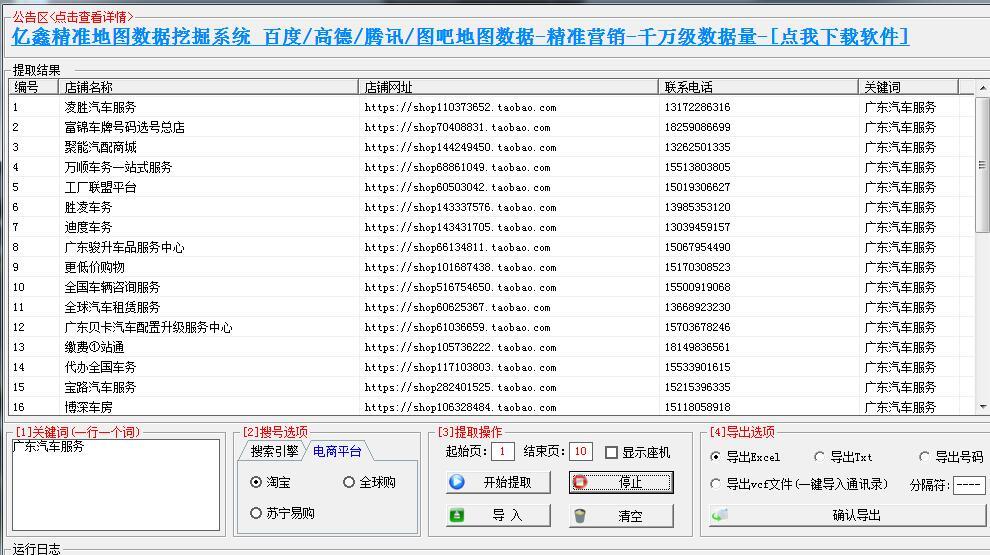
Task: Click phone number 13985353120
Action: click(x=697, y=207)
